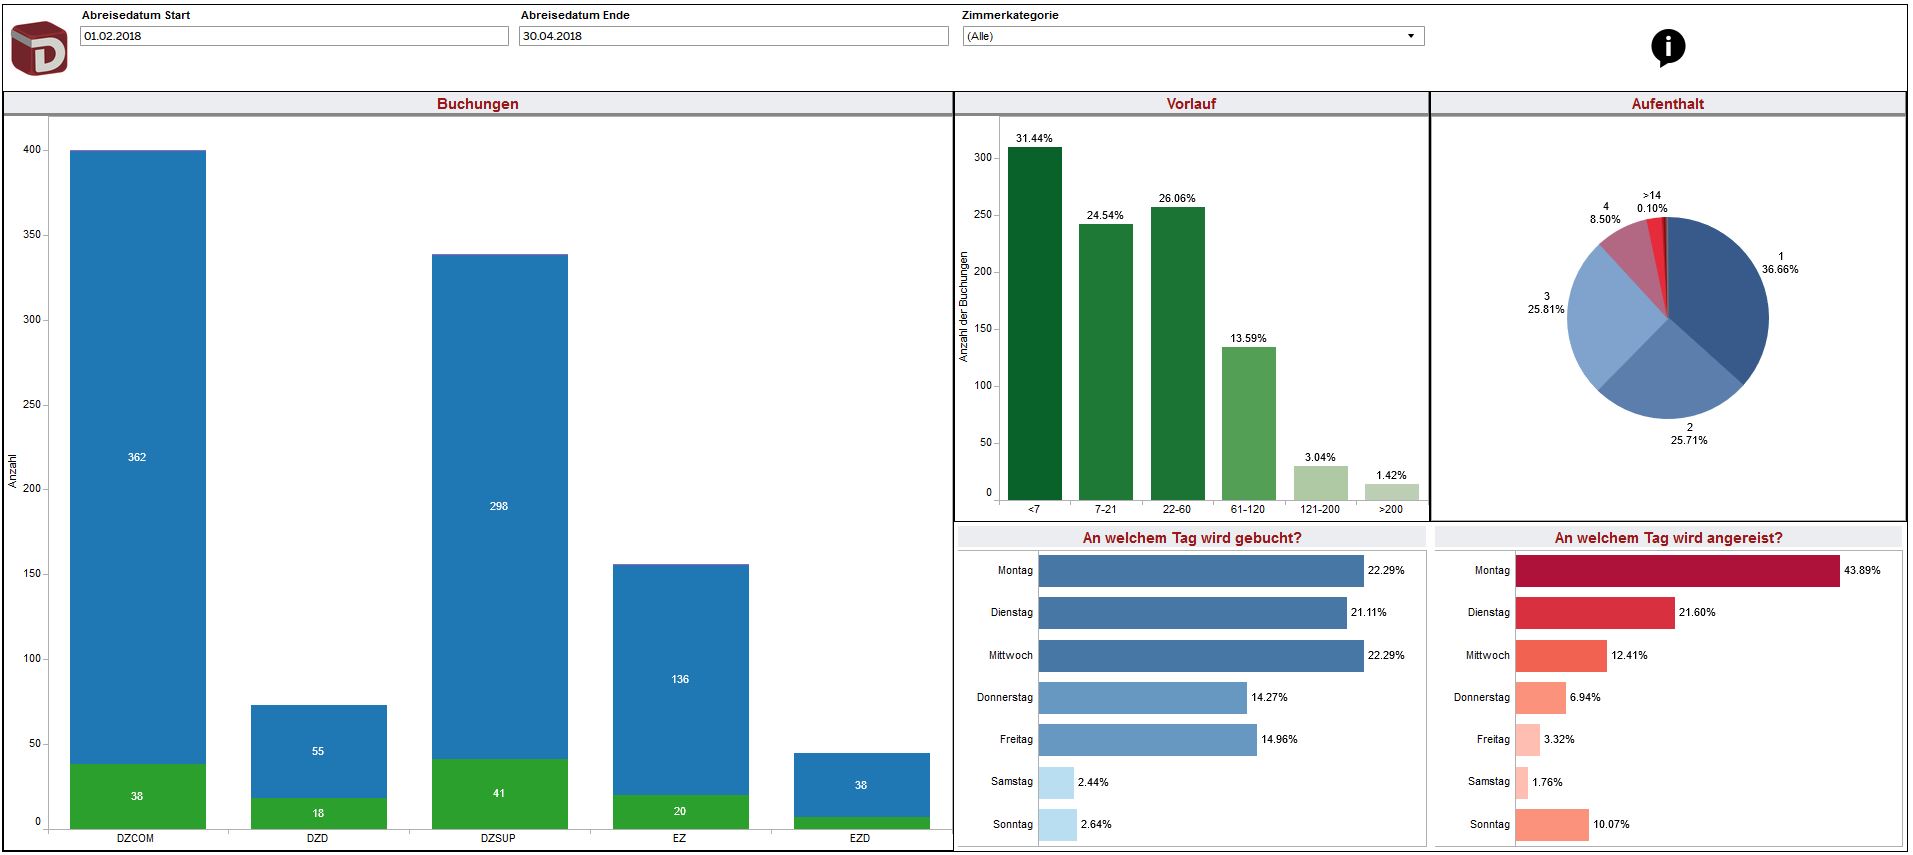Click the Aufenthalt panel title
The height and width of the screenshot is (855, 1913).
1667,104
